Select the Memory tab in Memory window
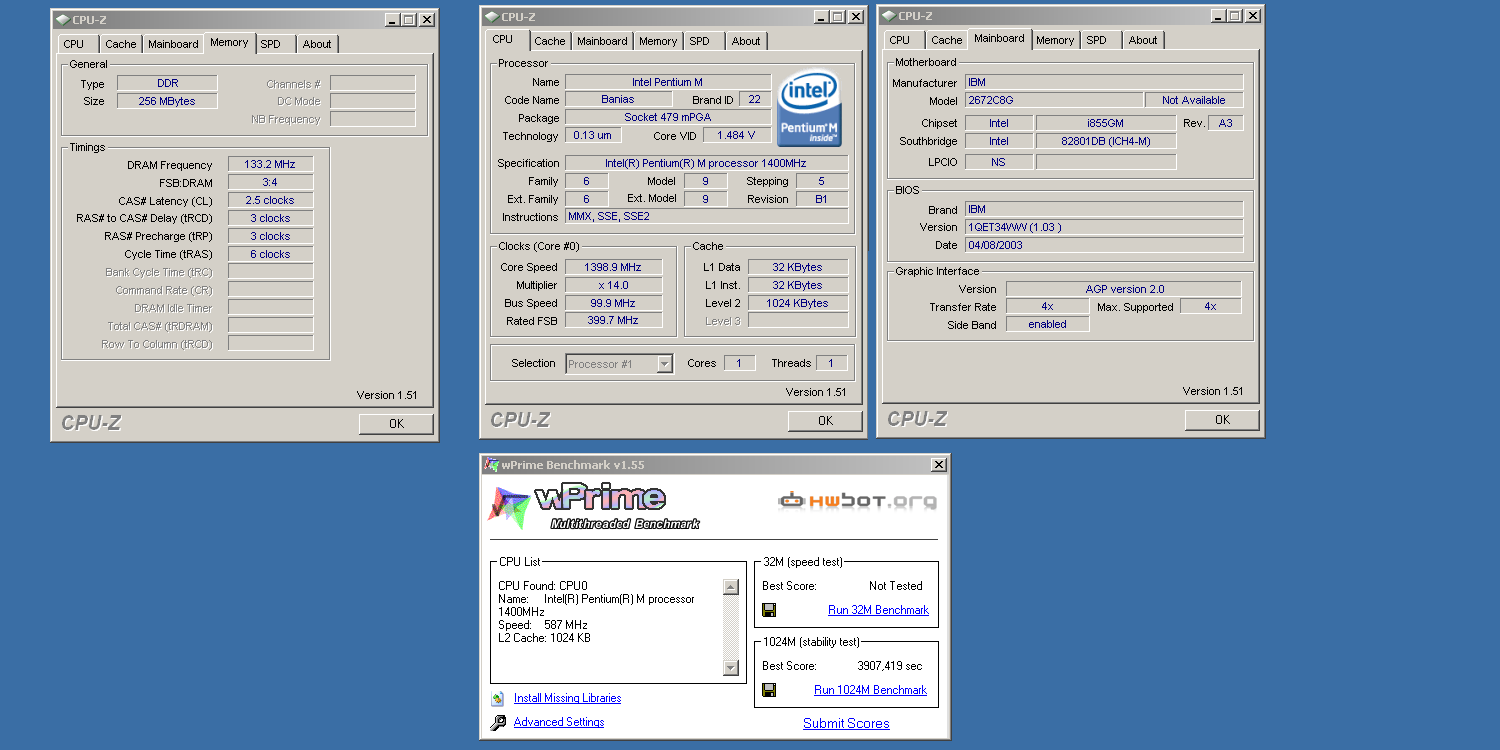Viewport: 1500px width, 750px height. tap(229, 43)
